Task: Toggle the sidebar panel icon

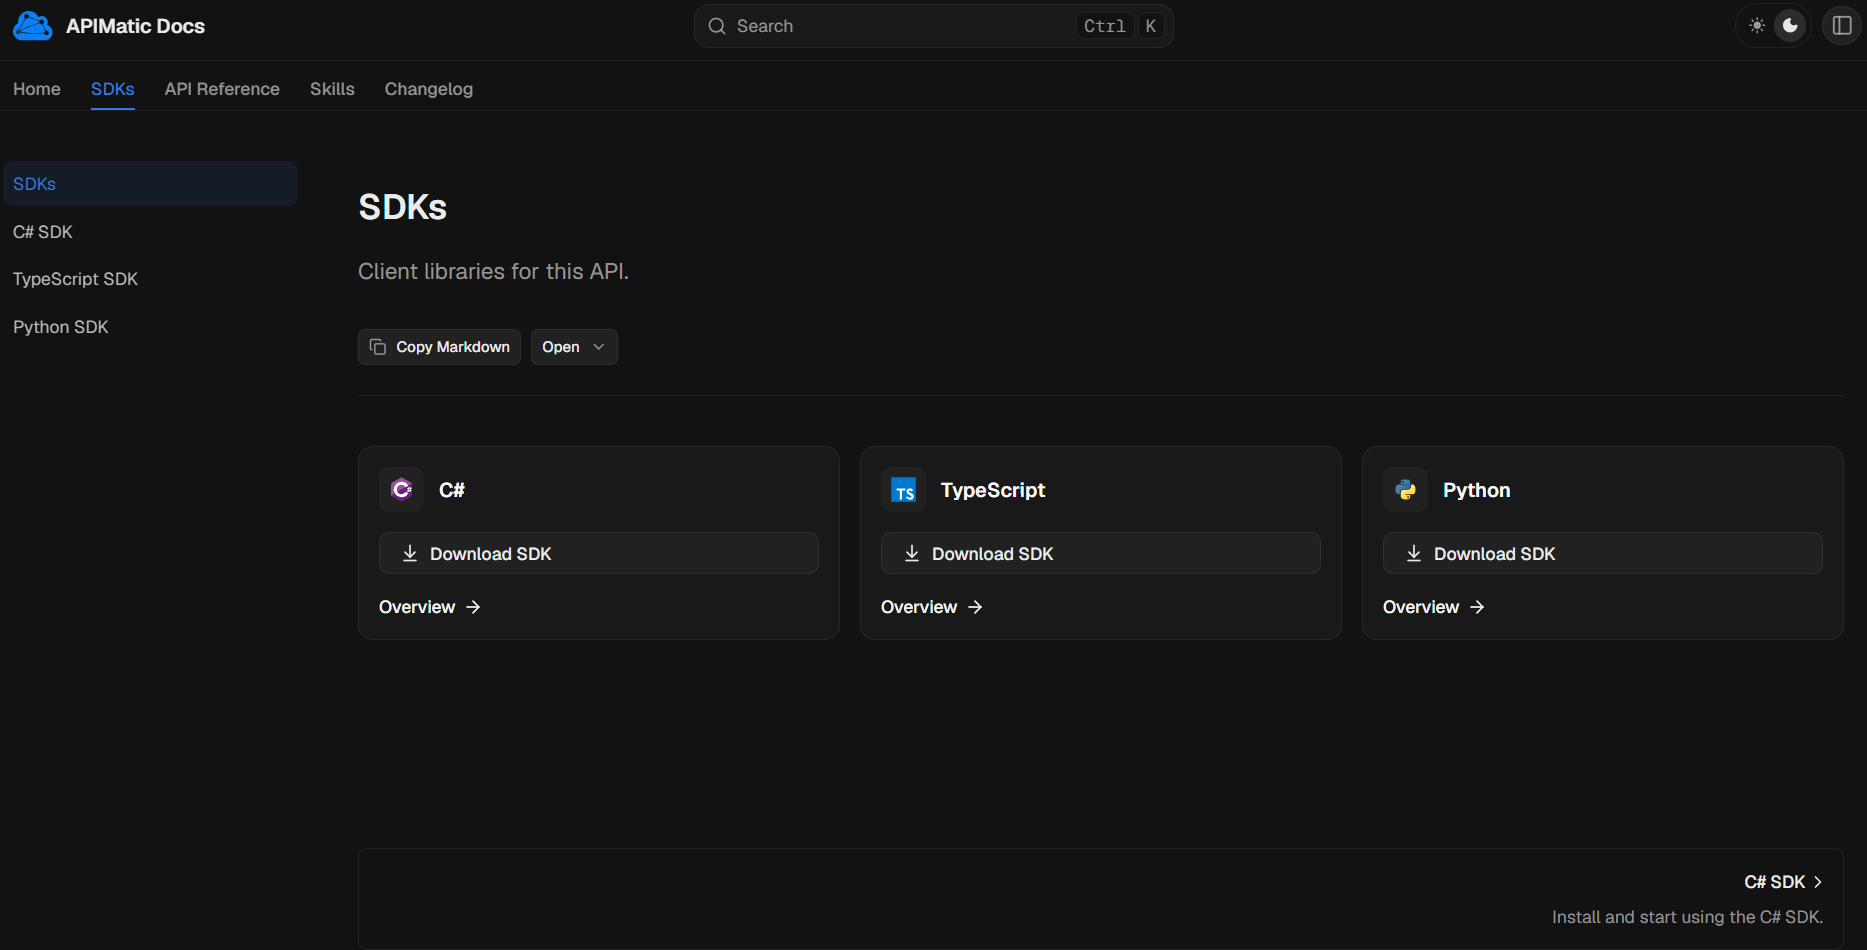Action: [1842, 26]
